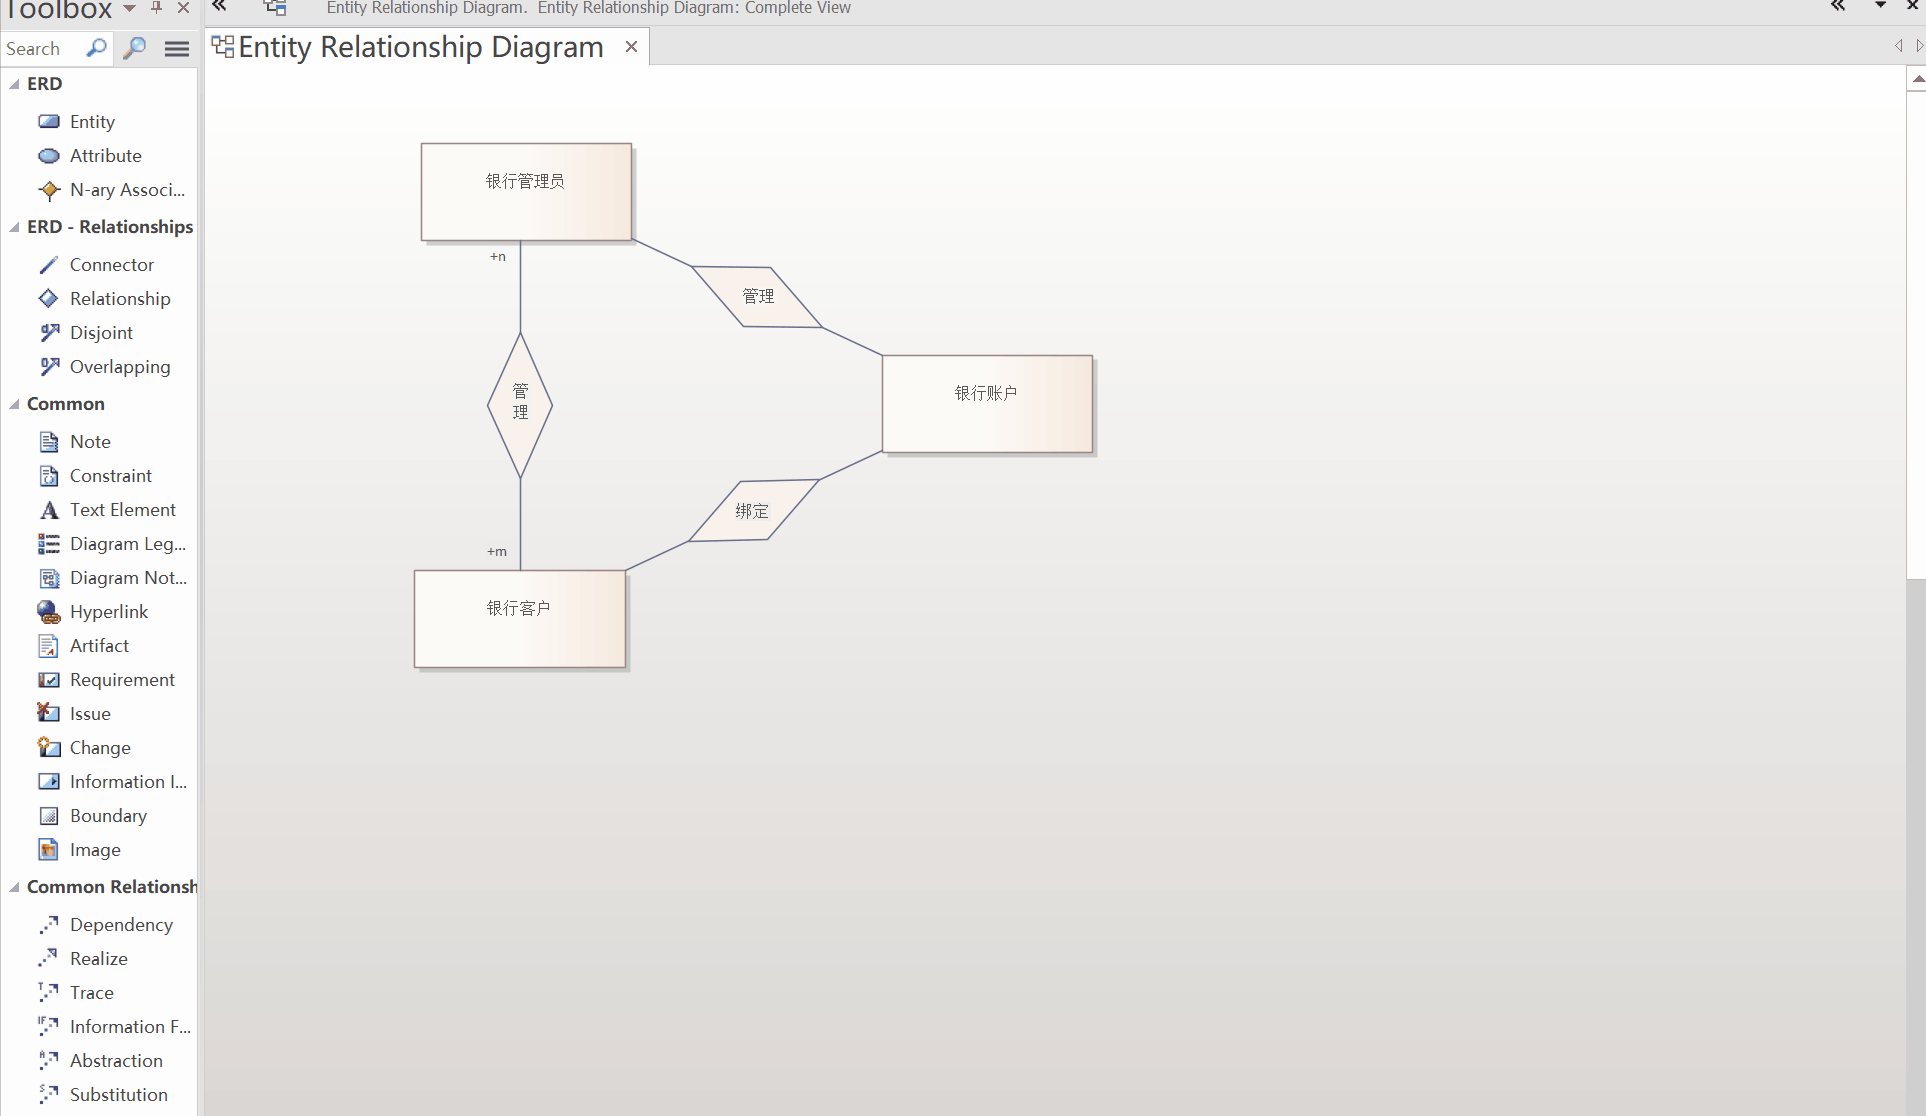The image size is (1926, 1116).
Task: Select the Entity tool in toolbox
Action: (x=91, y=121)
